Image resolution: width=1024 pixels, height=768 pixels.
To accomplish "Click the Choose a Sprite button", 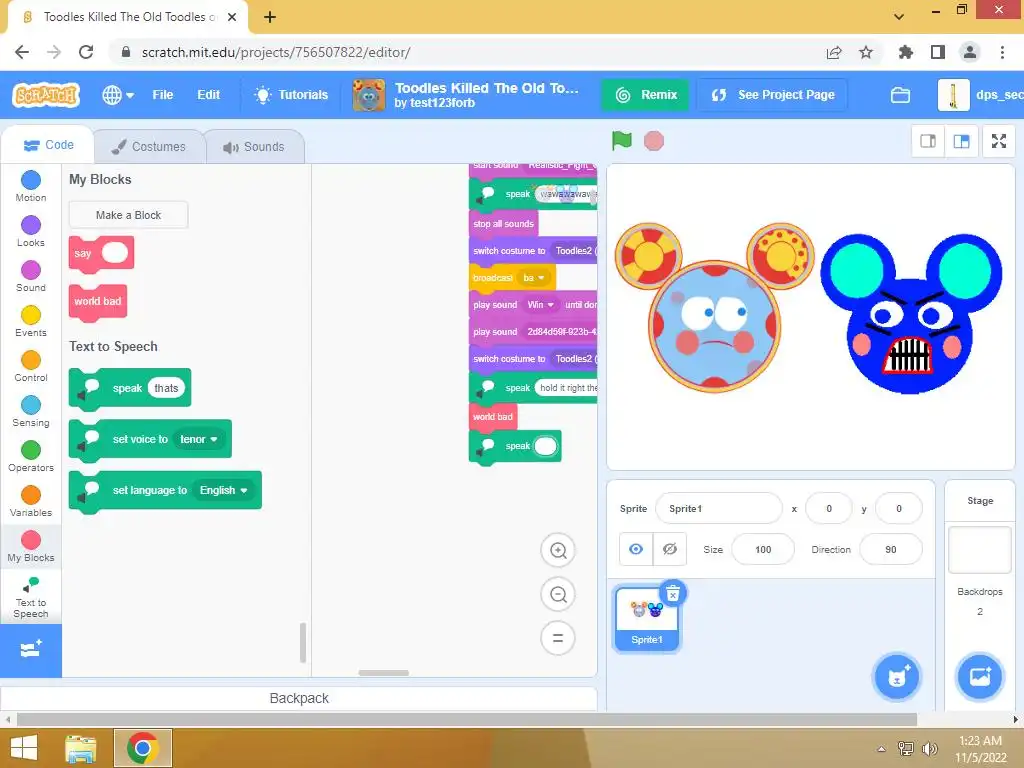I will (x=897, y=677).
